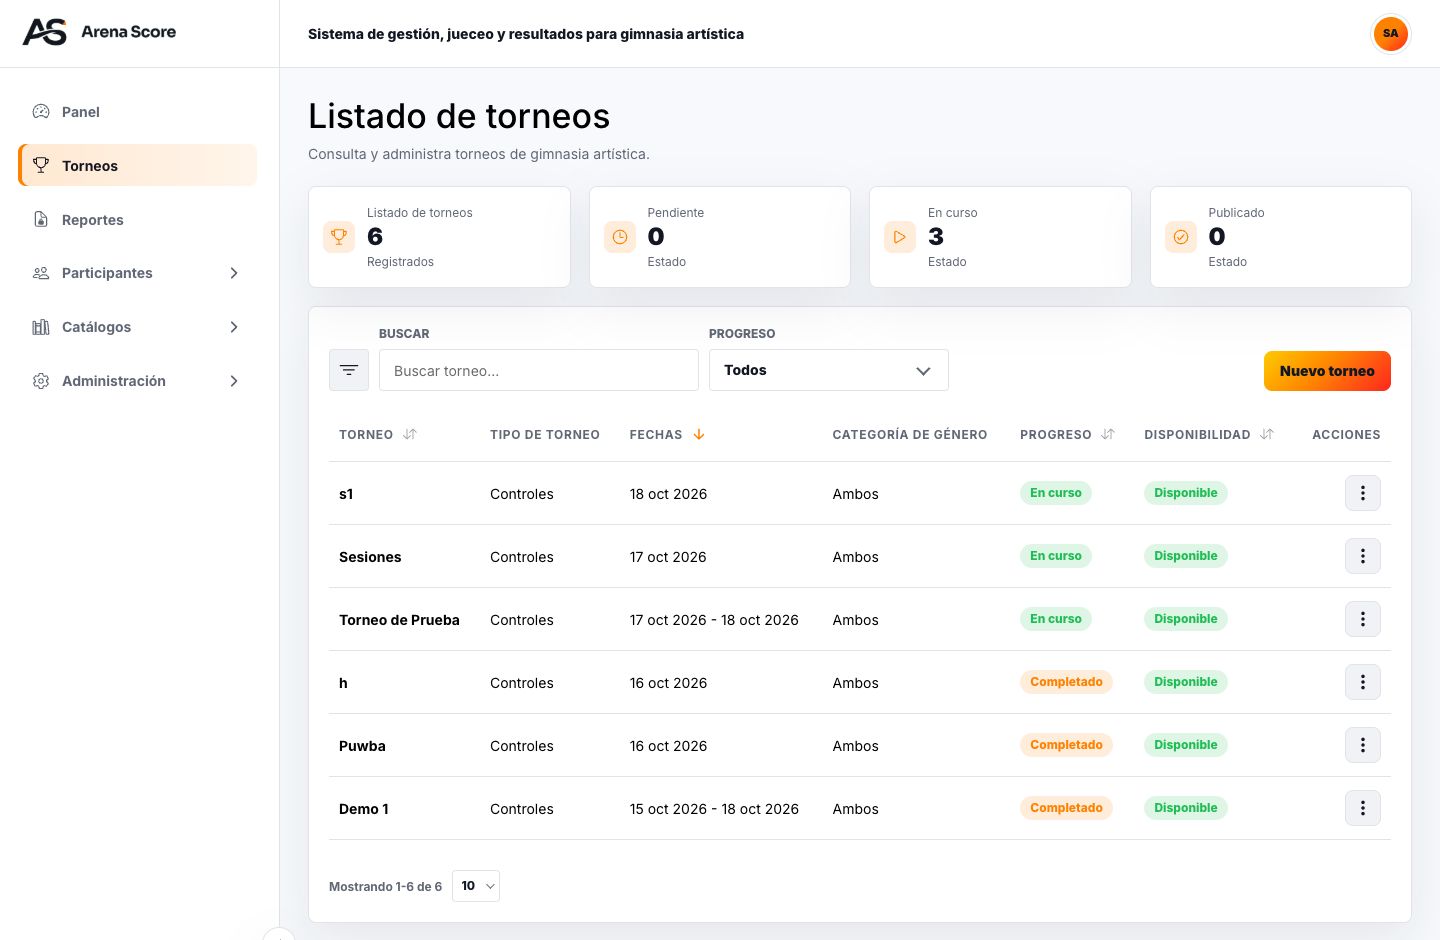1440x940 pixels.
Task: Click the Participantes people icon
Action: pyautogui.click(x=41, y=273)
